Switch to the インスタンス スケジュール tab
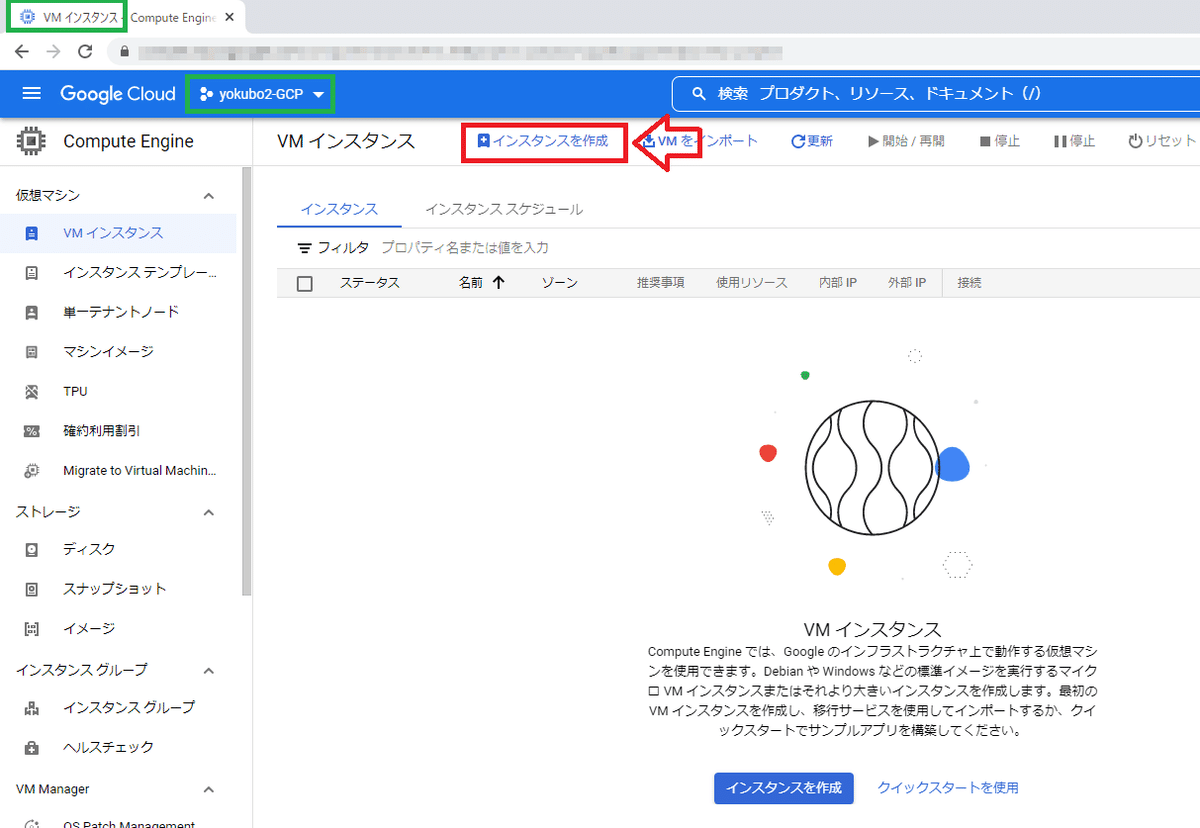1200x828 pixels. (504, 209)
